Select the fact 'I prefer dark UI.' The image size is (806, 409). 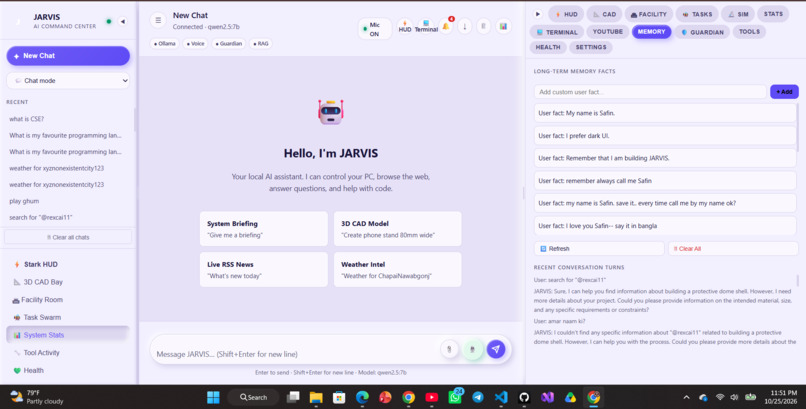pyautogui.click(x=665, y=136)
